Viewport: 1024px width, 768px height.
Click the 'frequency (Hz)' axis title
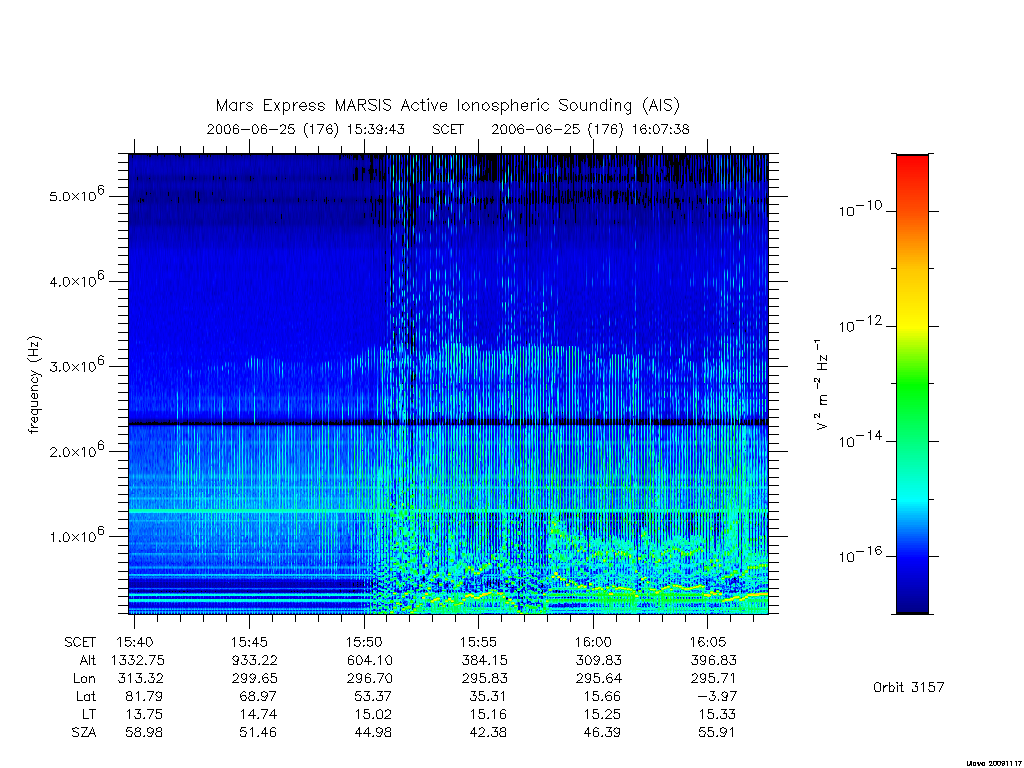34,384
